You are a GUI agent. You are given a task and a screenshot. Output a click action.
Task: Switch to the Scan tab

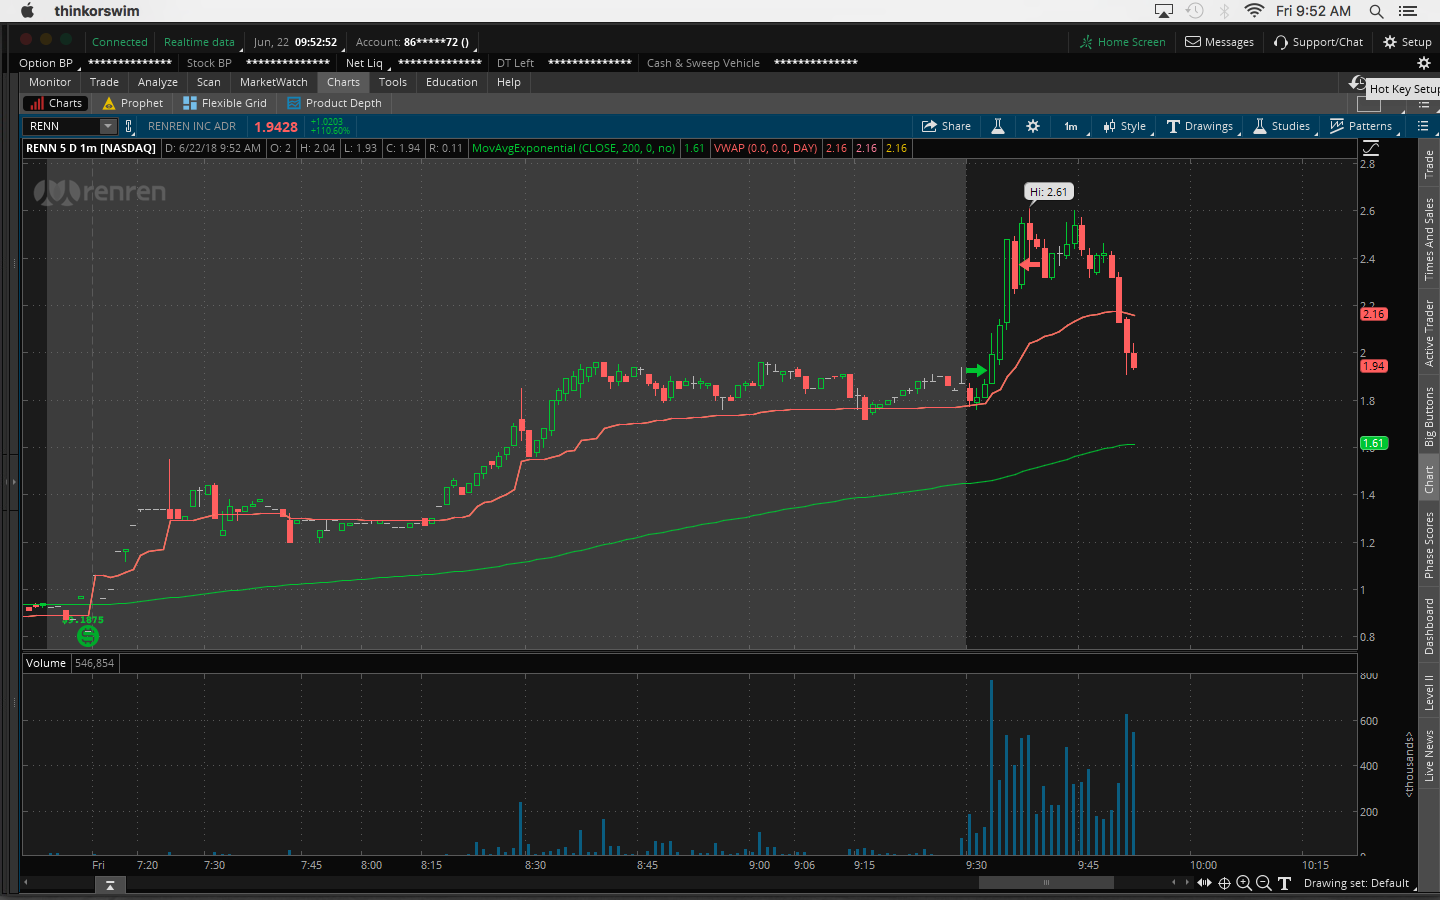(209, 82)
